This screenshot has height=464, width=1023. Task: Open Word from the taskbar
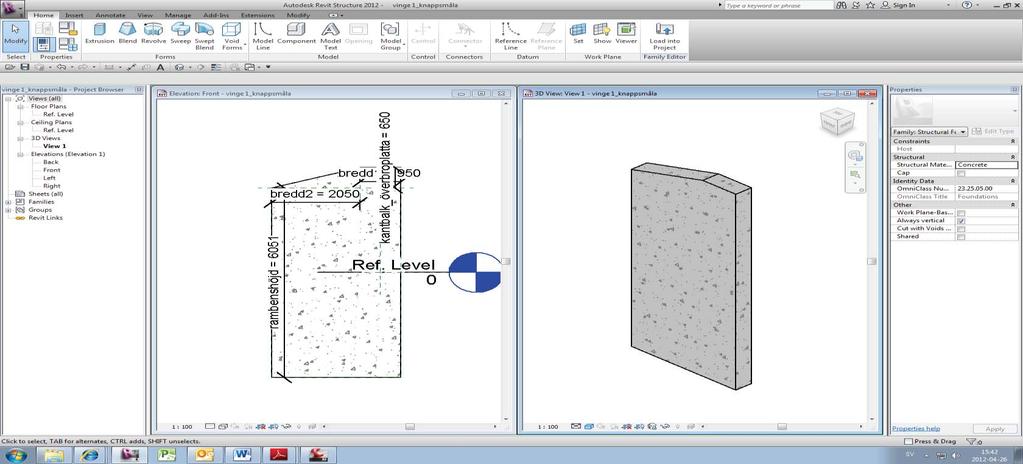(x=242, y=454)
